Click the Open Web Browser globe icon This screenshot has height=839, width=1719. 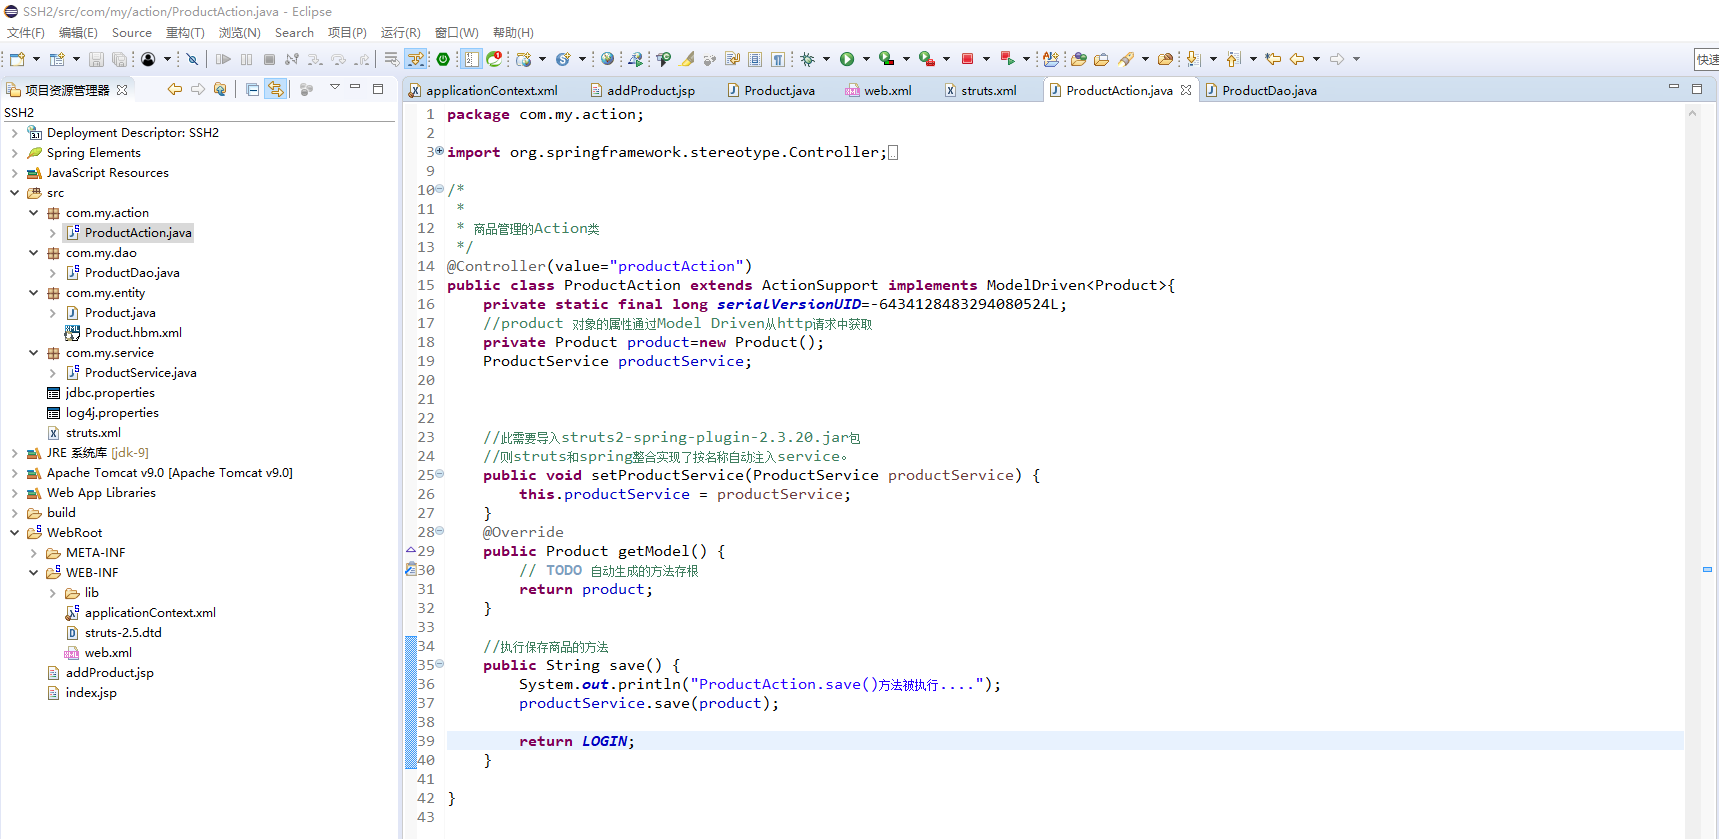coord(607,59)
